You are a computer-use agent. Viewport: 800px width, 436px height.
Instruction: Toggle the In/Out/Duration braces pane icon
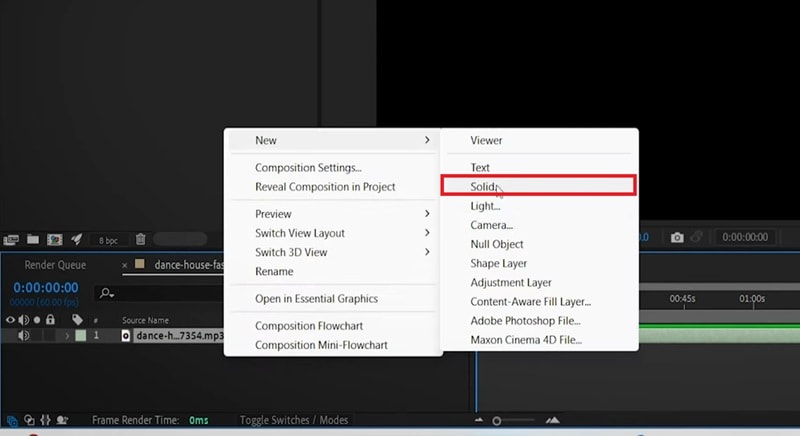coord(45,420)
